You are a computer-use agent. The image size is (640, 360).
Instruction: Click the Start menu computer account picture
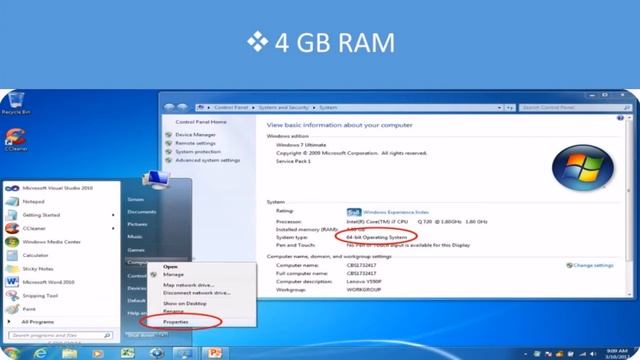(x=156, y=180)
